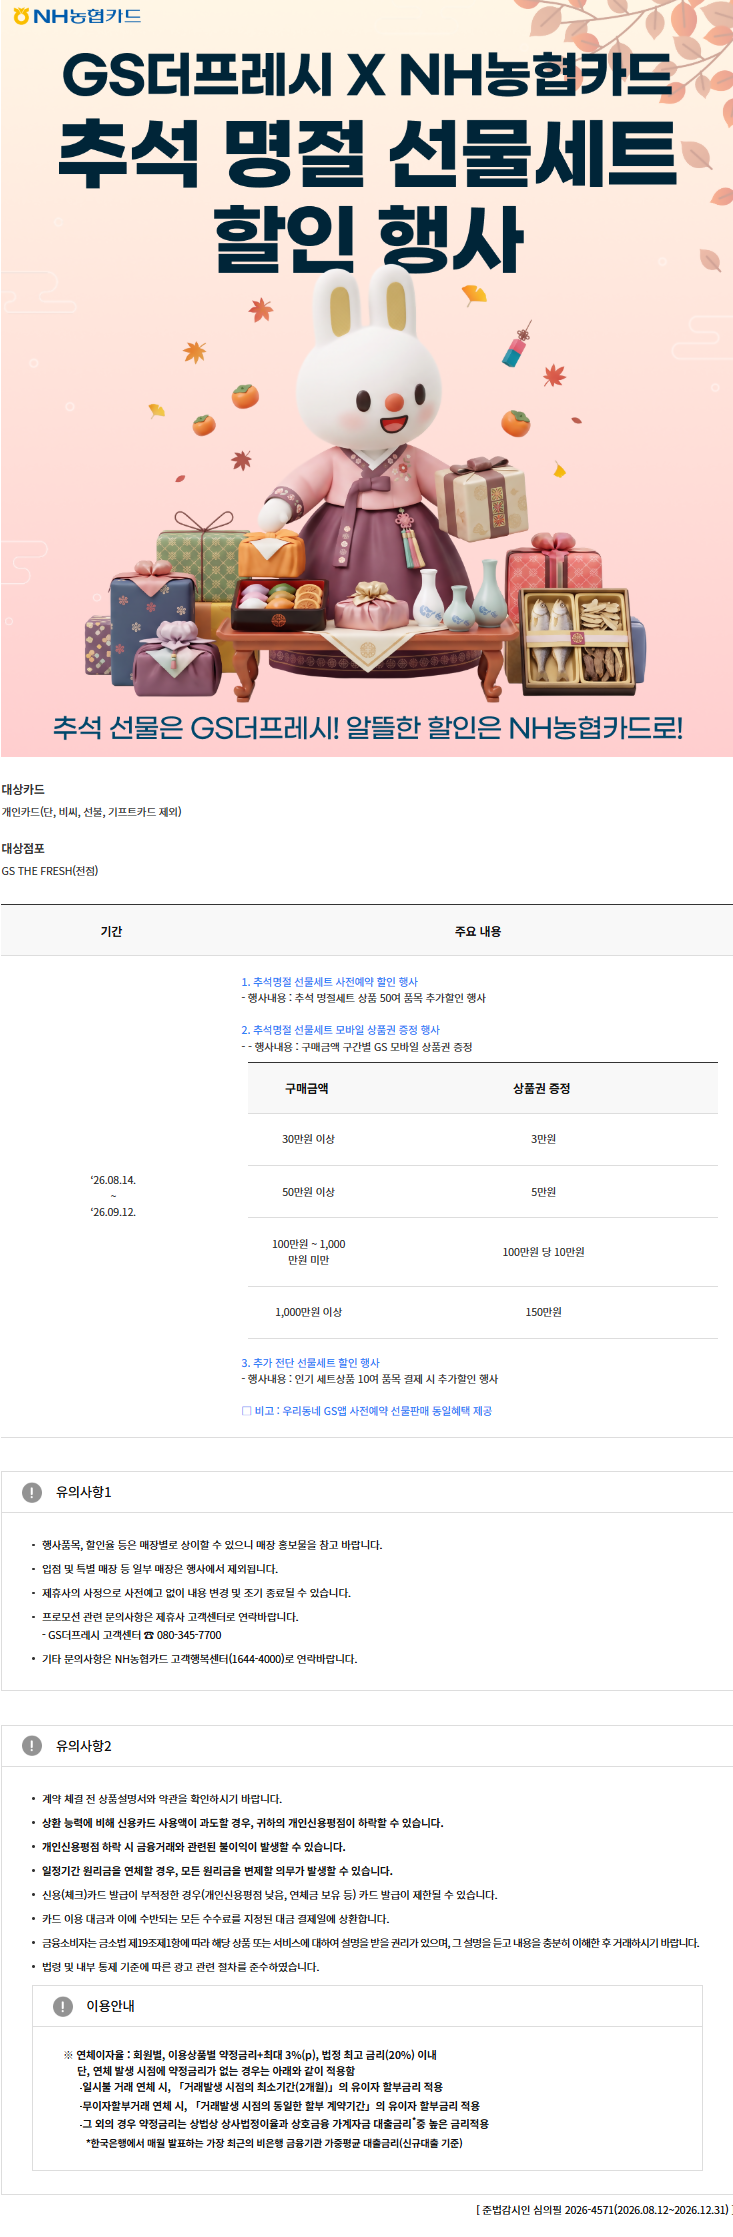This screenshot has height=2237, width=733.
Task: Click banner text '할인 행사'
Action: coord(367,238)
